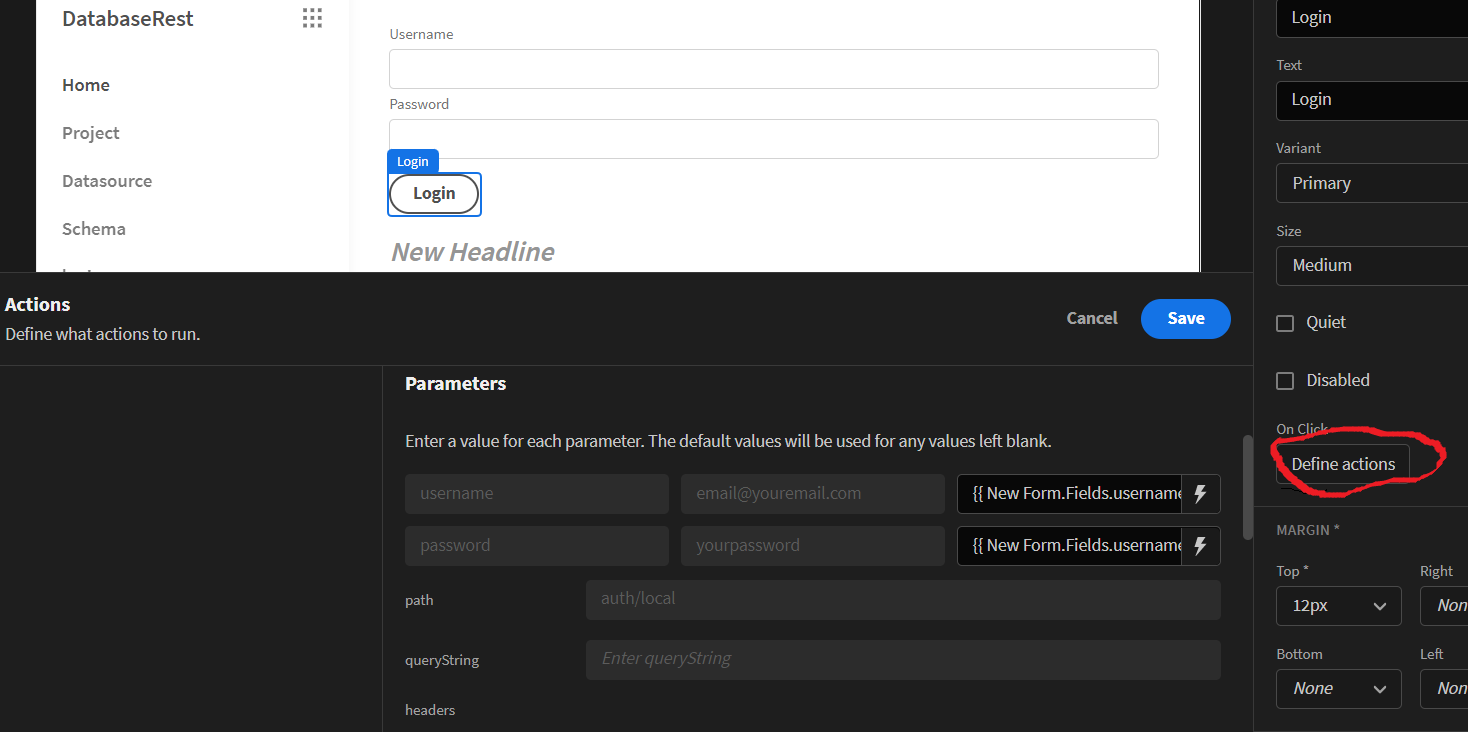Enable the Quiet checkbox
The image size is (1468, 732).
pyautogui.click(x=1285, y=322)
